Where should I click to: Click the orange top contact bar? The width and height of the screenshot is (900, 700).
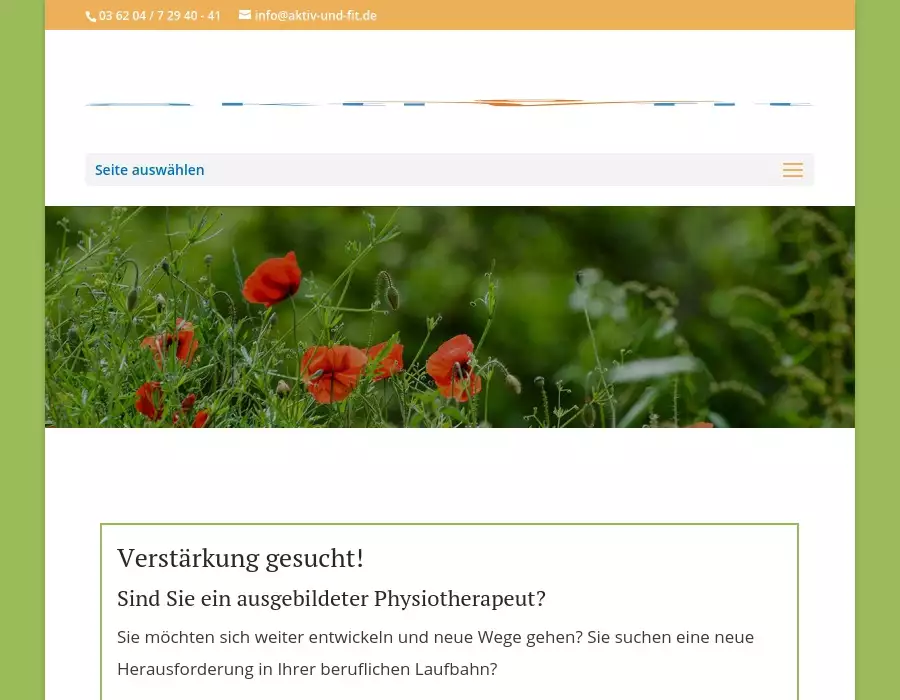[600, 15]
